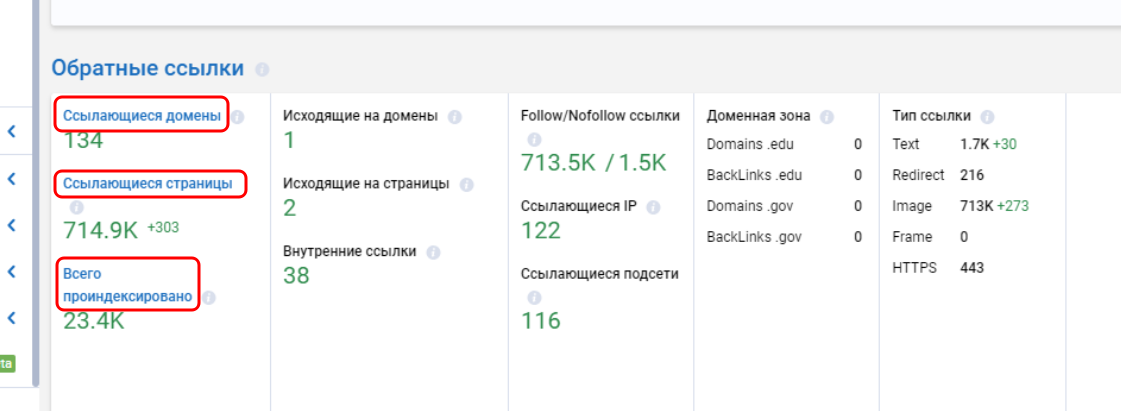Click info icon under Ссылающиеся страницы label
This screenshot has width=1121, height=411.
[x=76, y=207]
